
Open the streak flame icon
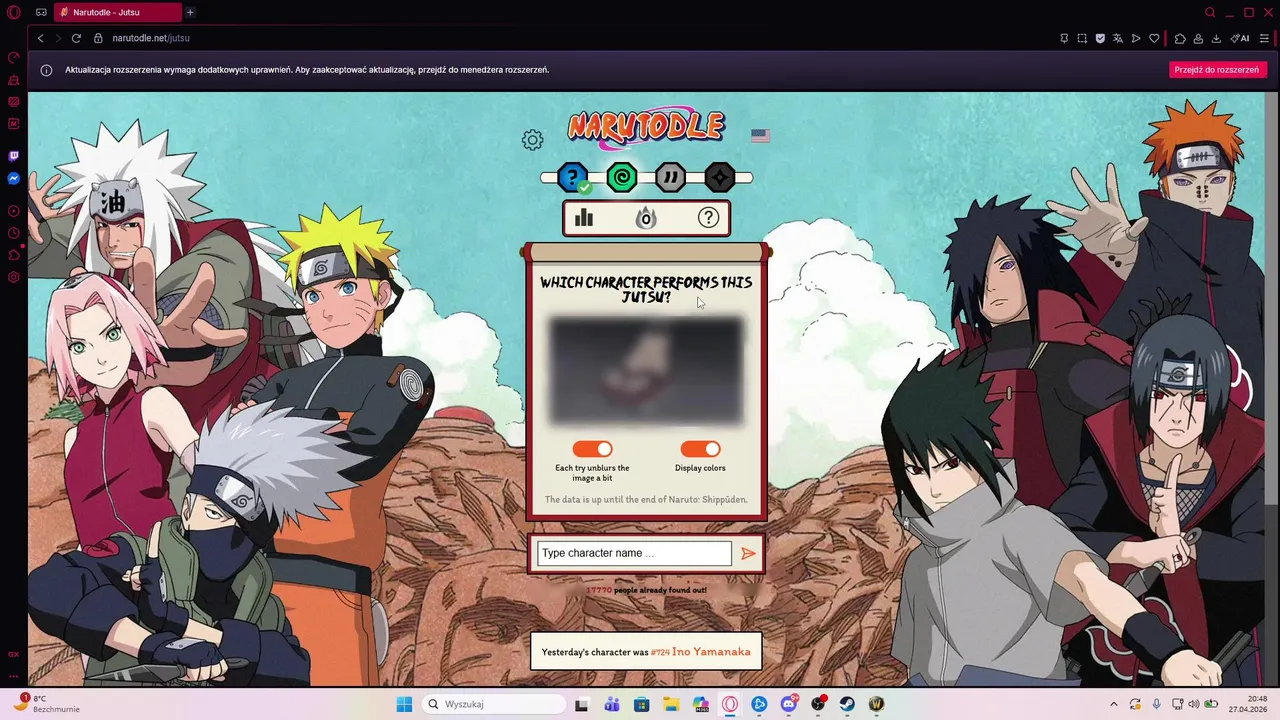pos(646,217)
